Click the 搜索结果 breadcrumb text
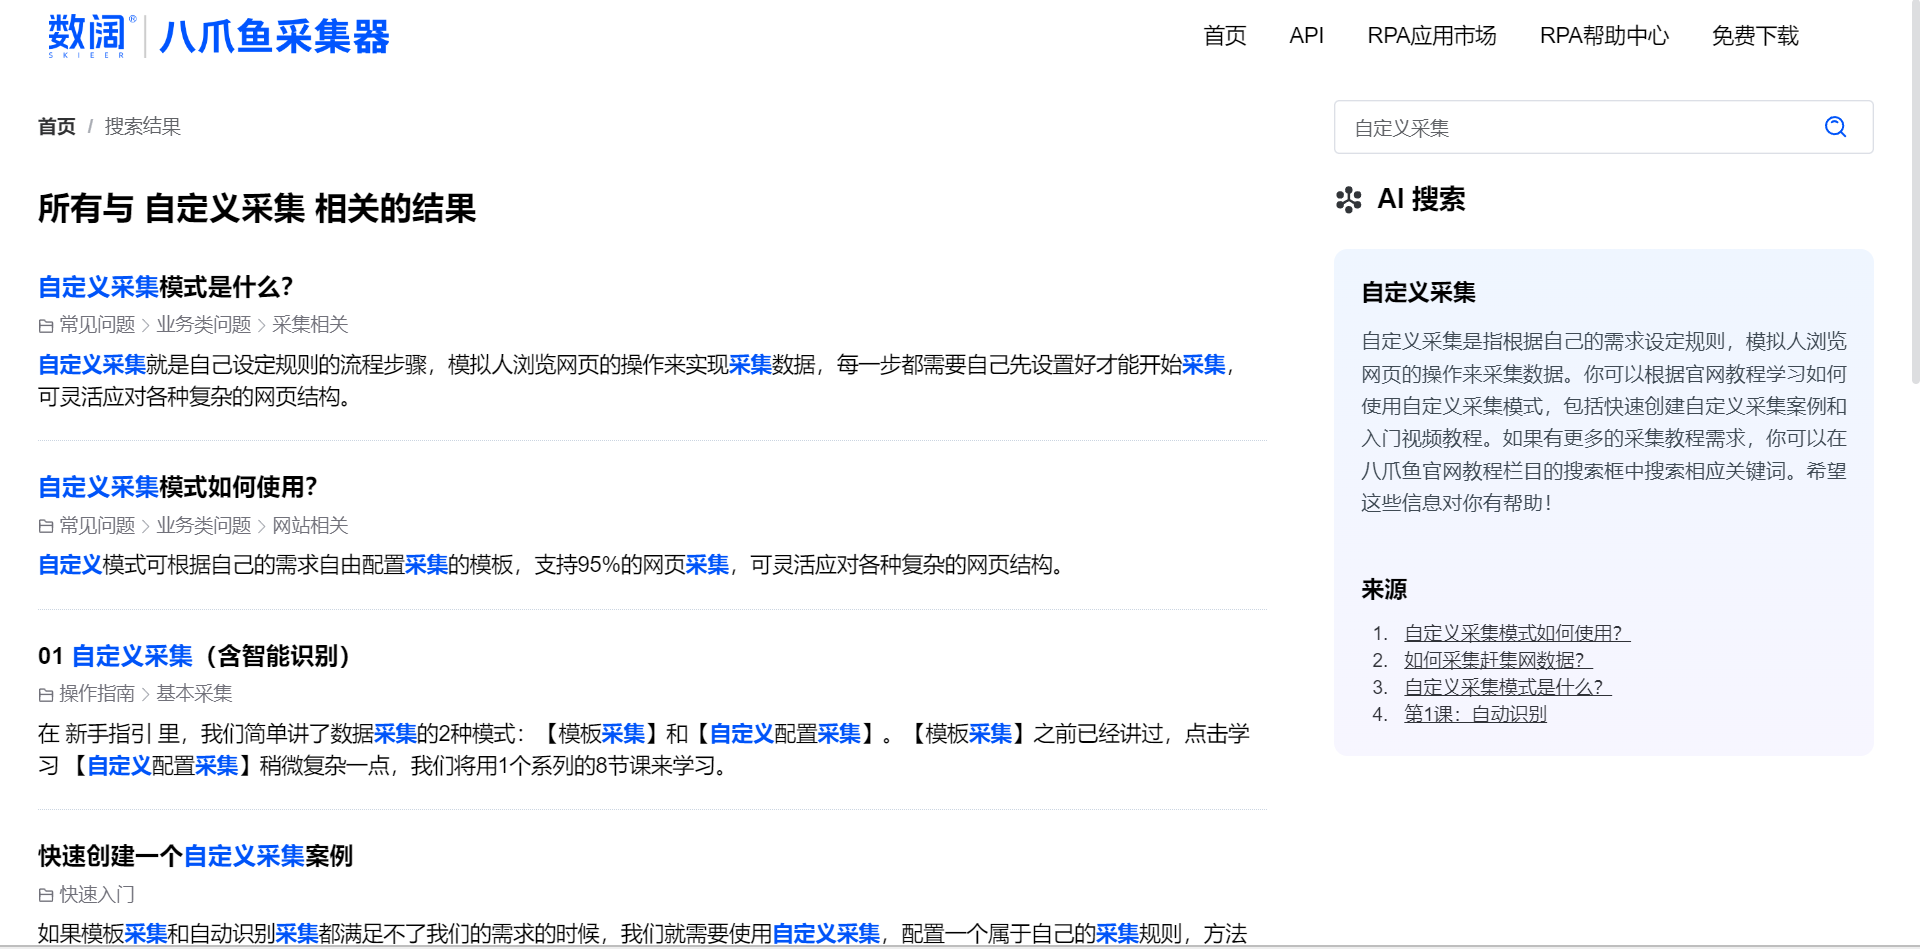Viewport: 1920px width, 949px height. (x=143, y=127)
